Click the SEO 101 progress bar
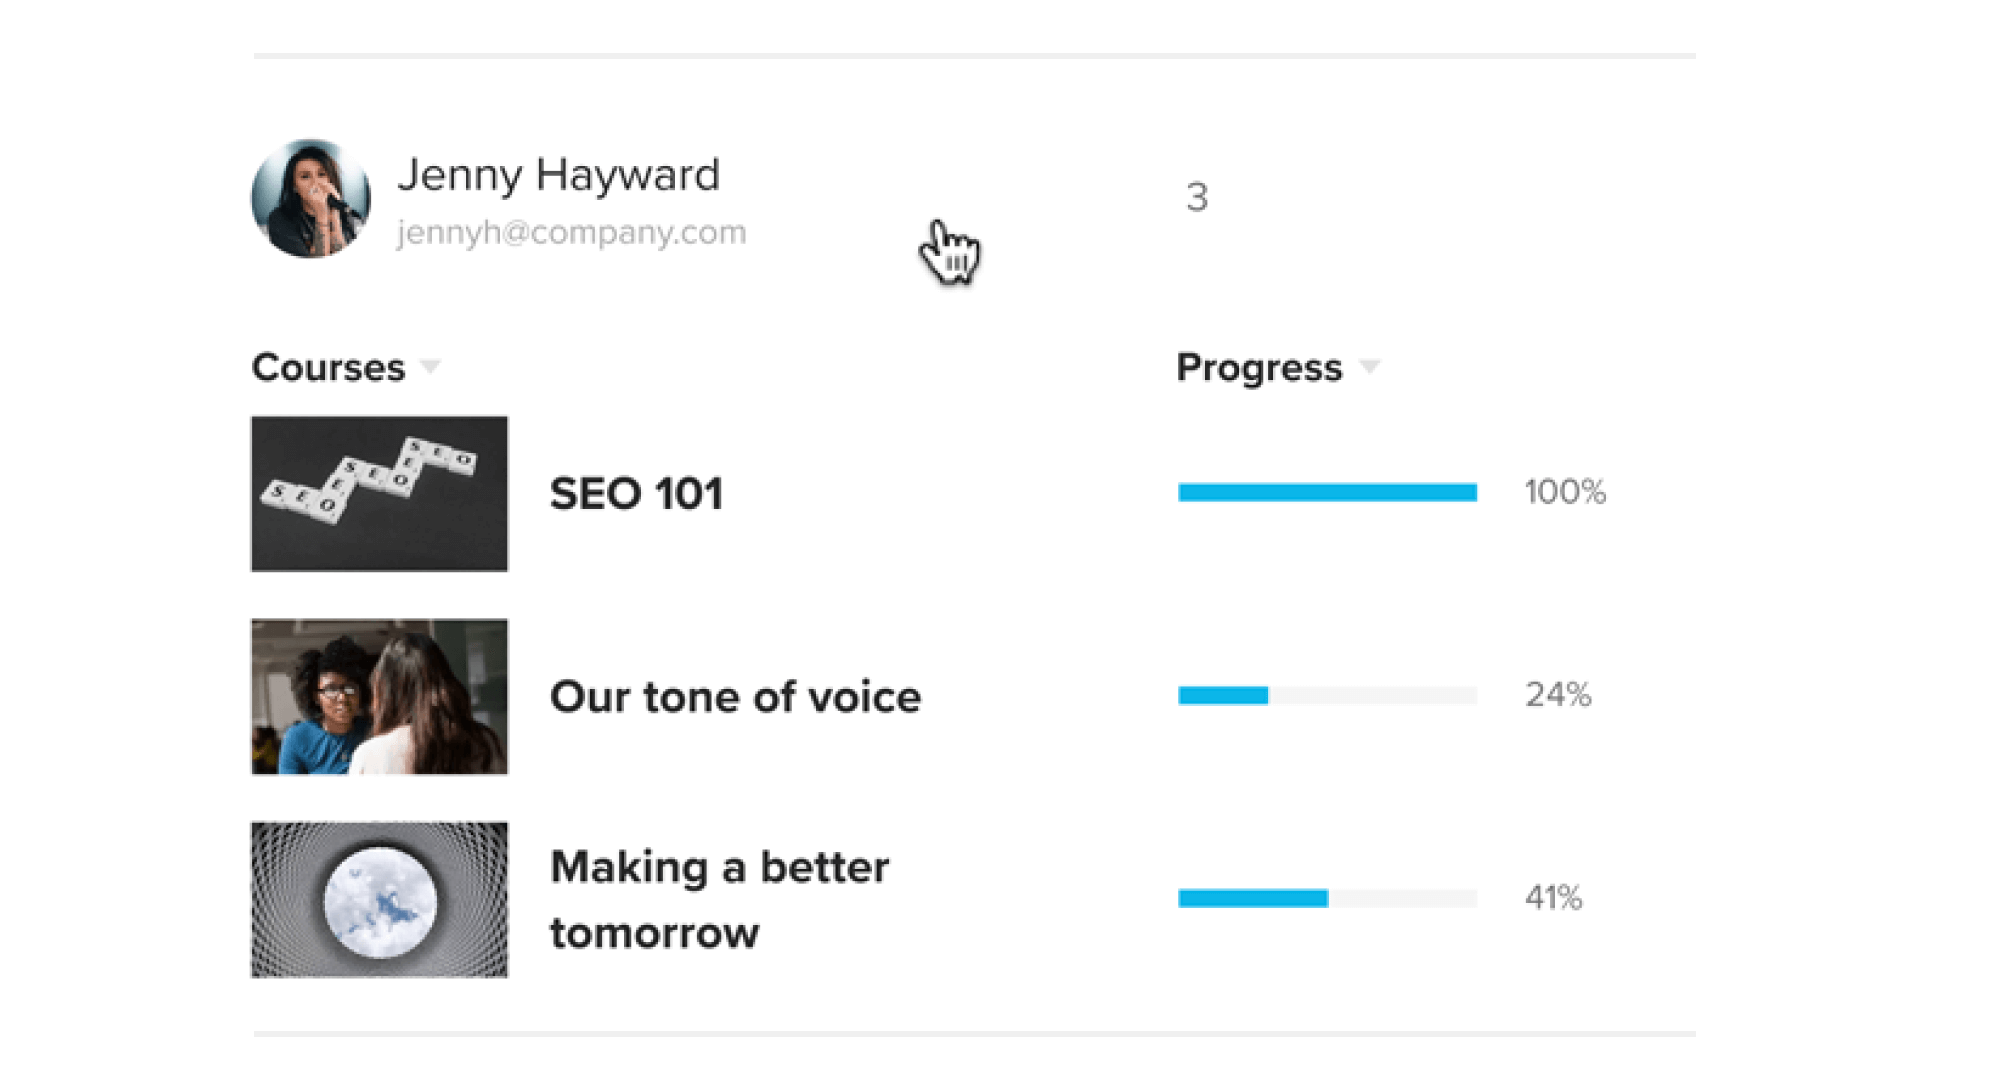 tap(1327, 492)
